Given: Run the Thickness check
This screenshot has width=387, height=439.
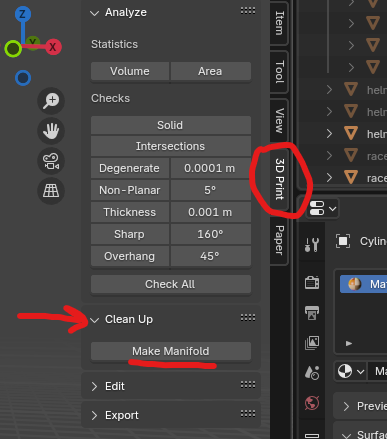Looking at the screenshot, I should tap(130, 212).
